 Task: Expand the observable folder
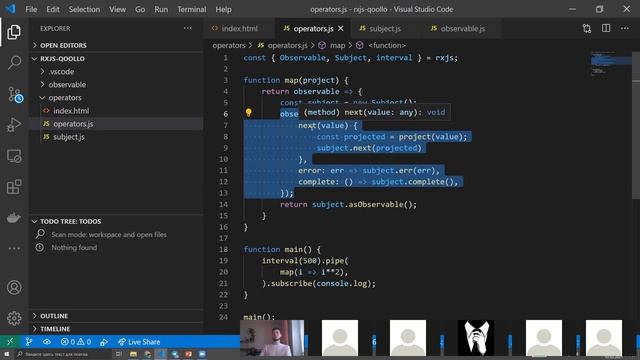click(116, 84)
